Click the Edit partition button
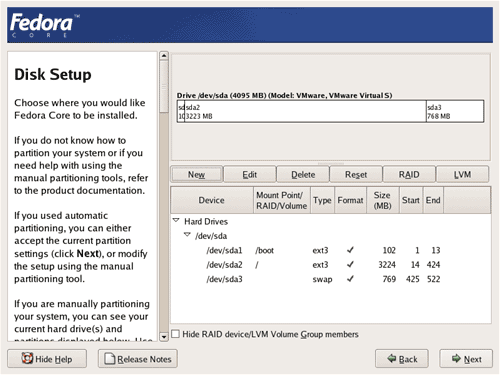Image resolution: width=500 pixels, height=375 pixels. [x=250, y=174]
